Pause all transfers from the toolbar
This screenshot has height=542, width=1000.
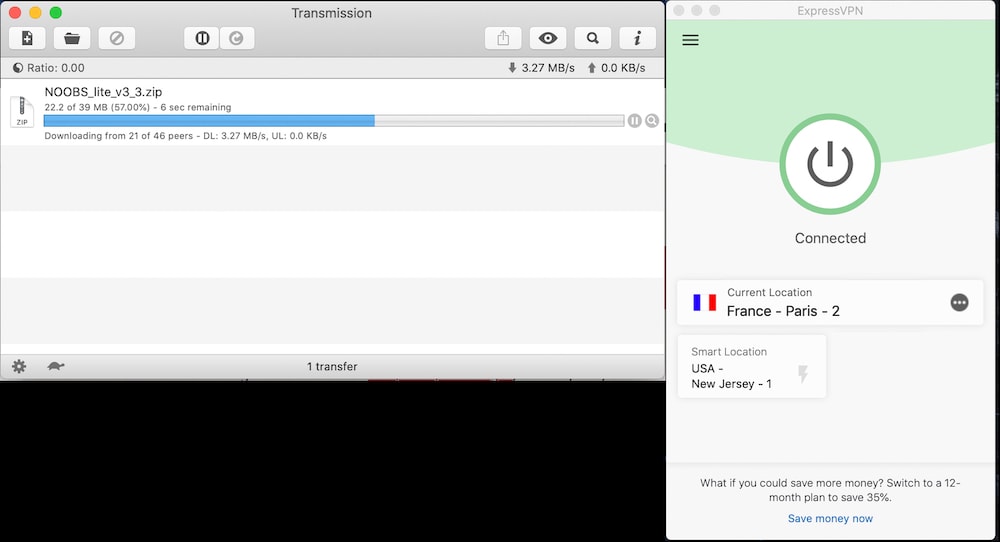coord(202,38)
